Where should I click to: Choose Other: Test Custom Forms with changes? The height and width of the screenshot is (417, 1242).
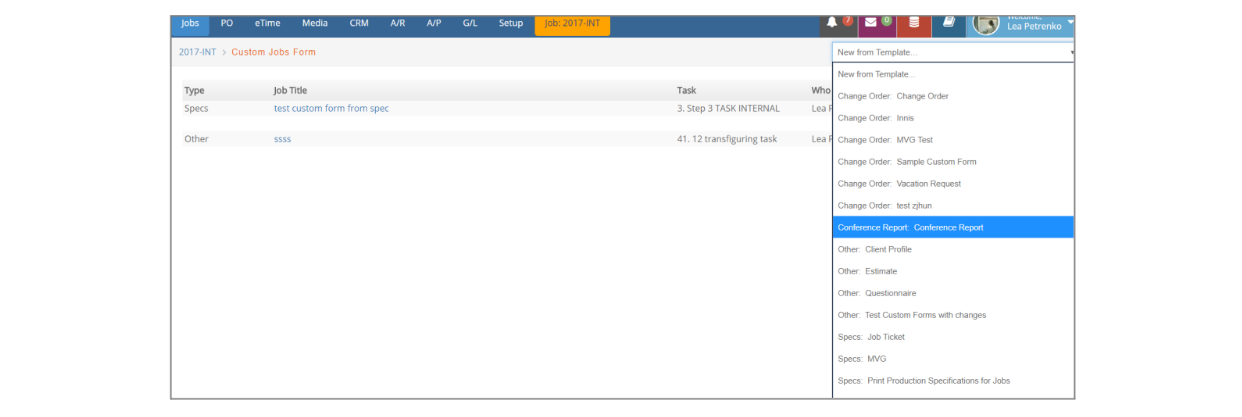point(954,315)
